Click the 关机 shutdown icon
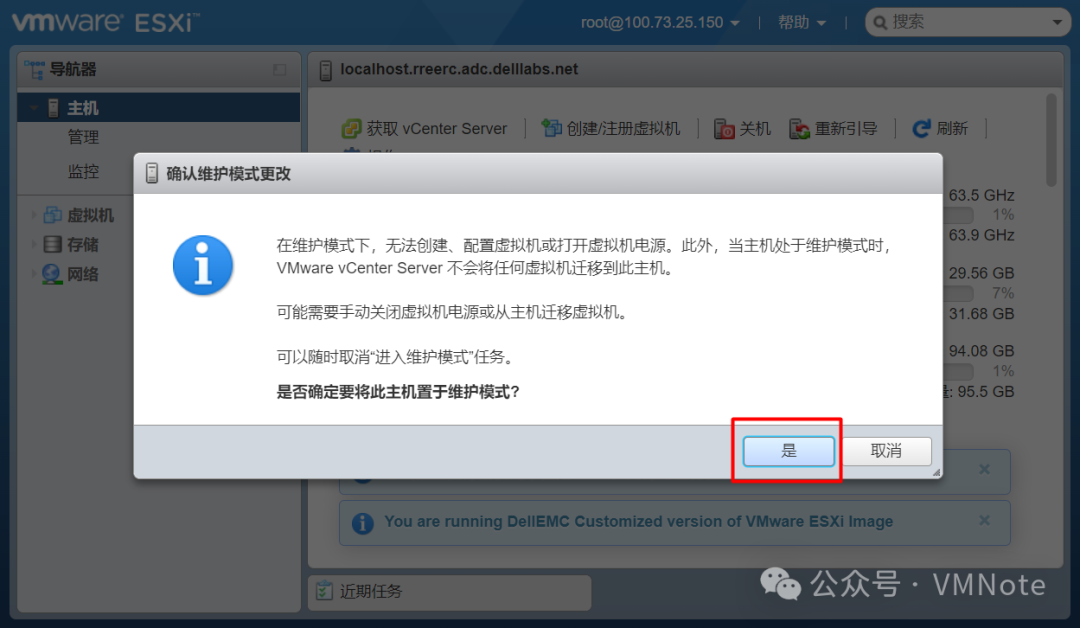Screen dimensions: 1080x628 724,129
